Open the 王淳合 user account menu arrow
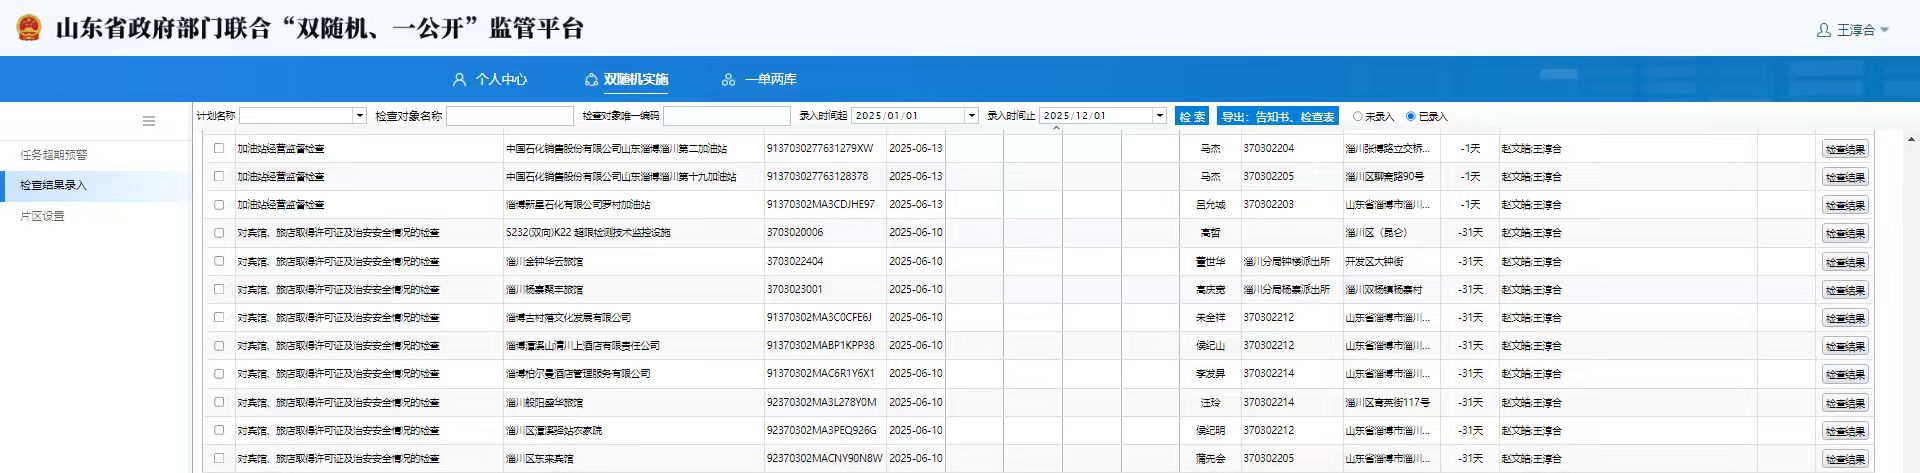Screen dimensions: 1920x473 pos(1885,30)
